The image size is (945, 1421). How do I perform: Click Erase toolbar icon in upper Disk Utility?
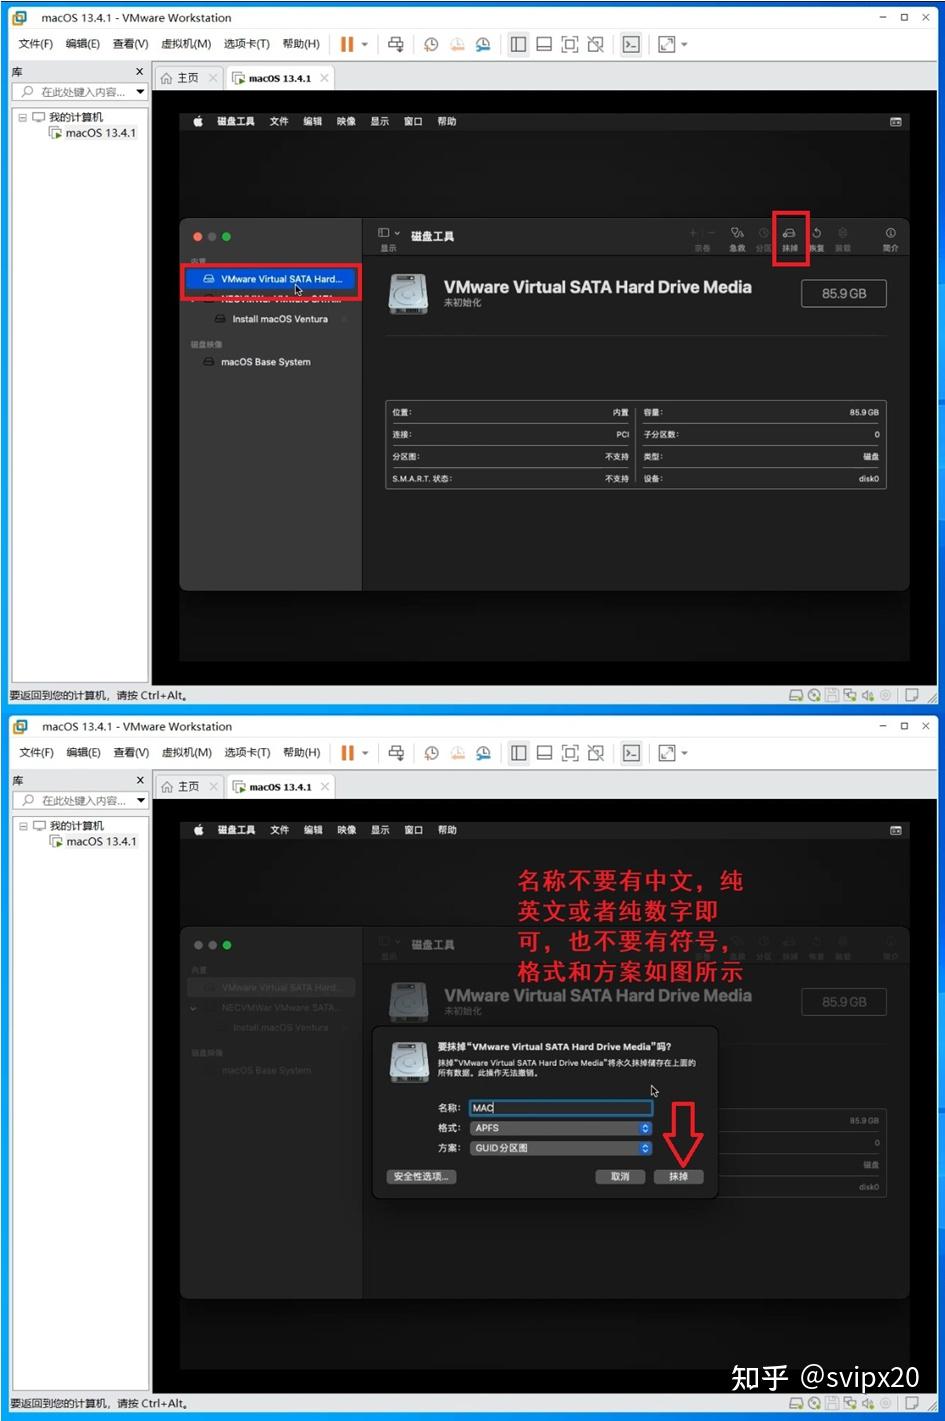pos(790,233)
